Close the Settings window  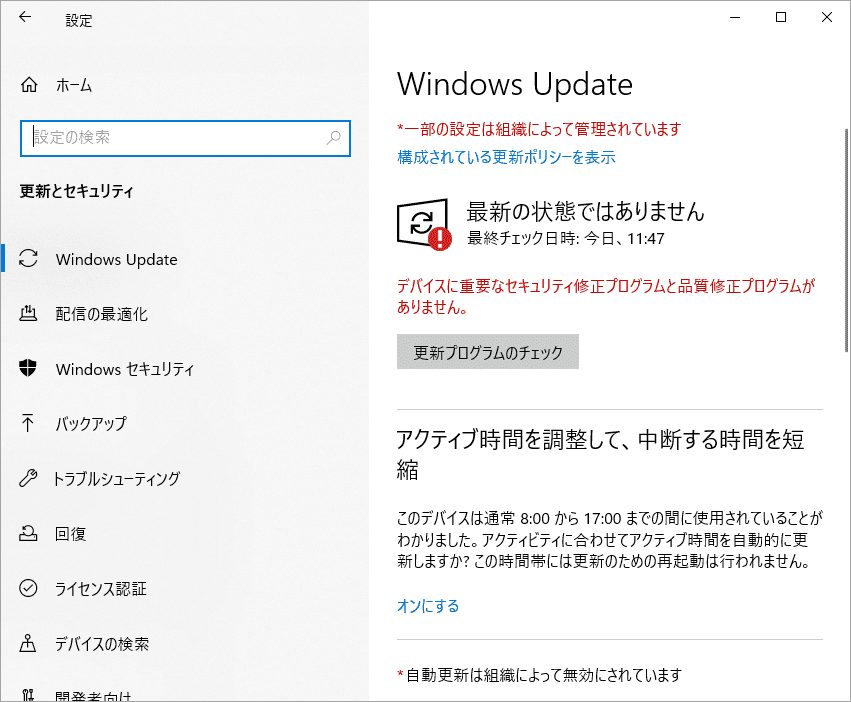click(827, 17)
